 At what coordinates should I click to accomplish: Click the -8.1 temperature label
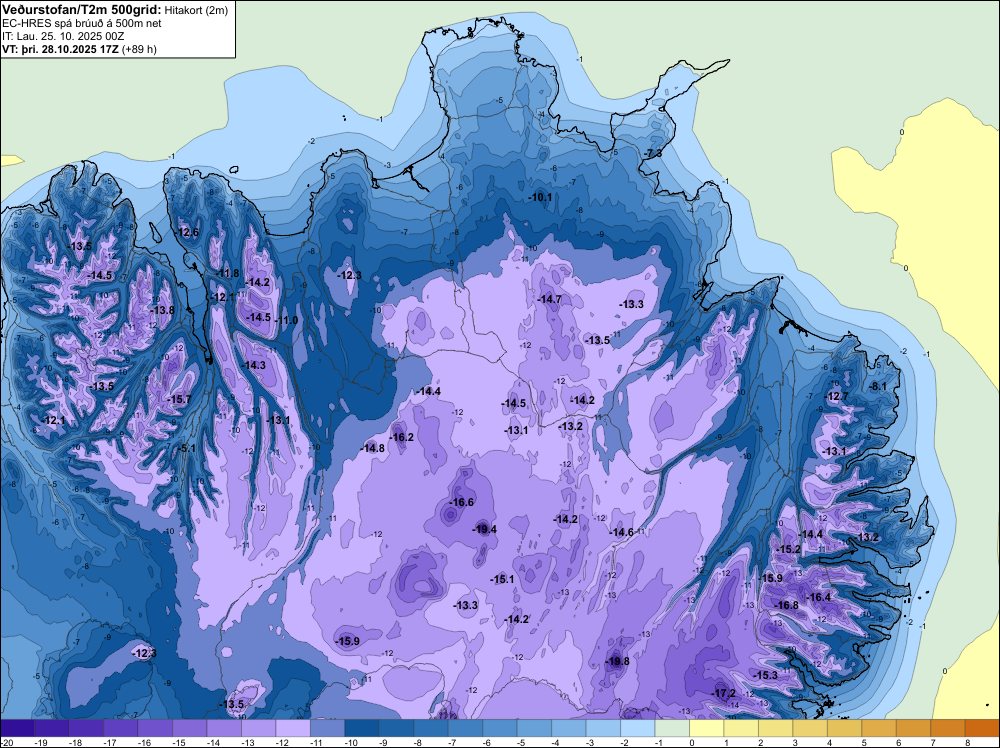(x=878, y=386)
